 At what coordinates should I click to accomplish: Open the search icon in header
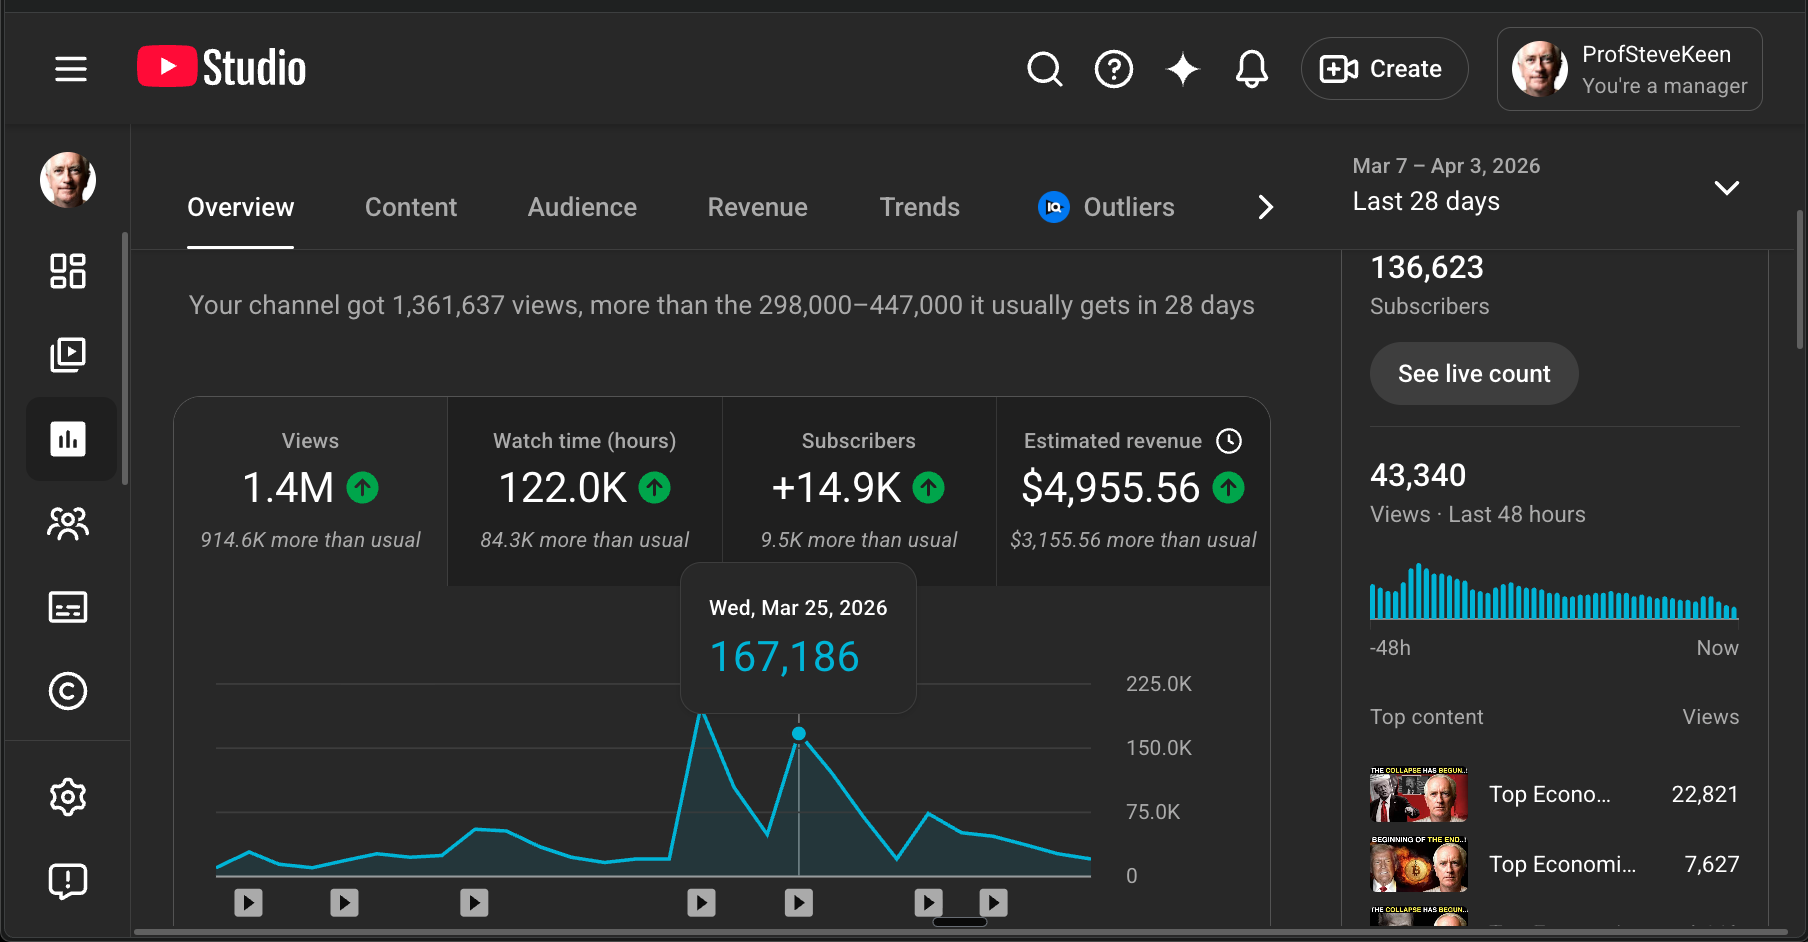pos(1045,69)
